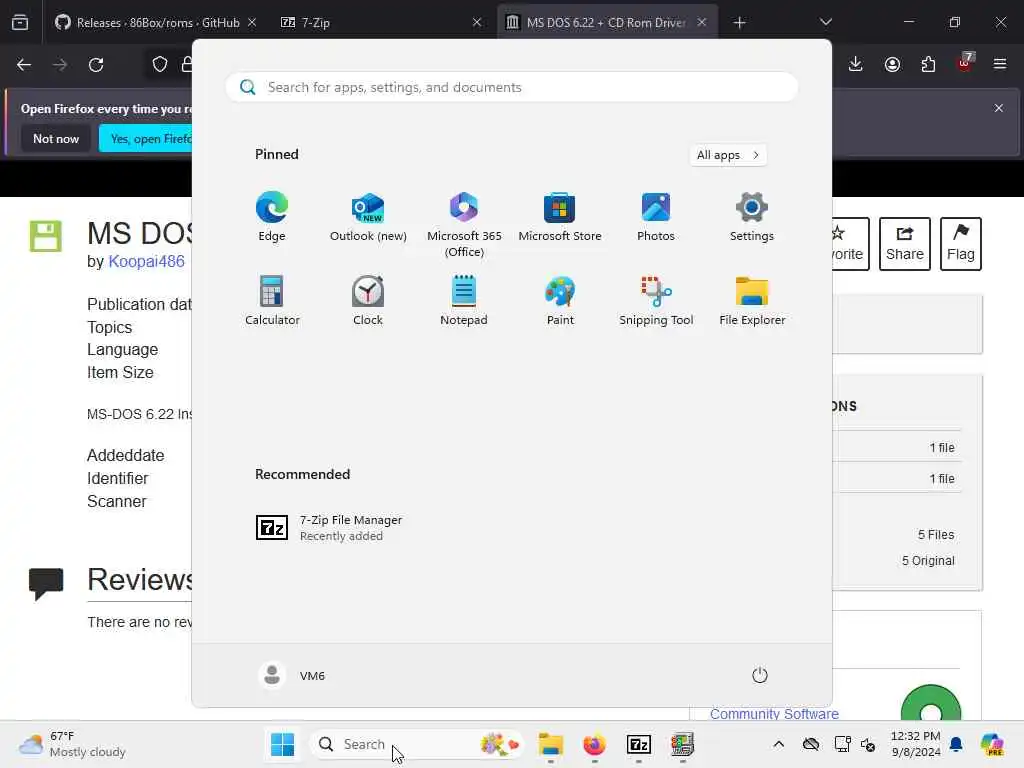This screenshot has width=1024, height=768.
Task: Focus the Start menu search box
Action: click(511, 87)
